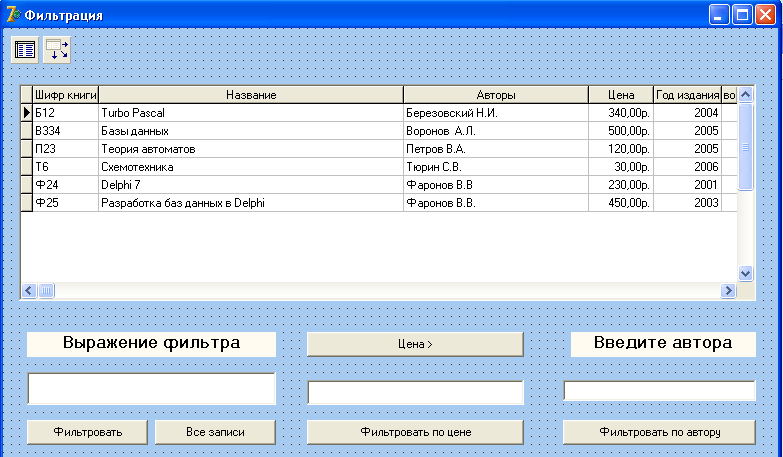Click the 'Фильтровать по автору' button
Image resolution: width=783 pixels, height=457 pixels.
(660, 432)
